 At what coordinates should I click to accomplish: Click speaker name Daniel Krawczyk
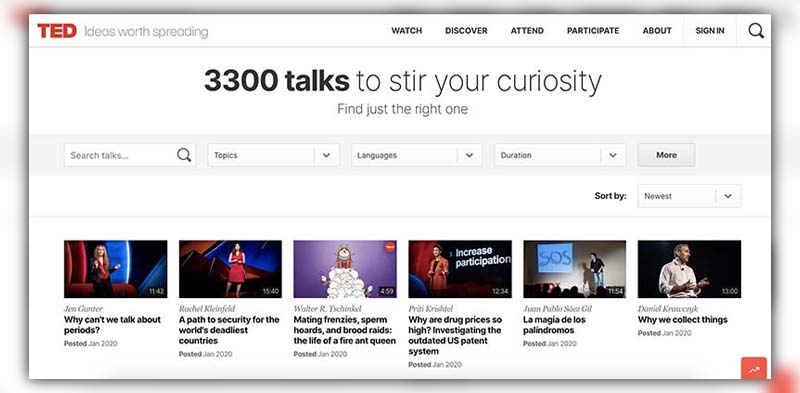(x=668, y=309)
